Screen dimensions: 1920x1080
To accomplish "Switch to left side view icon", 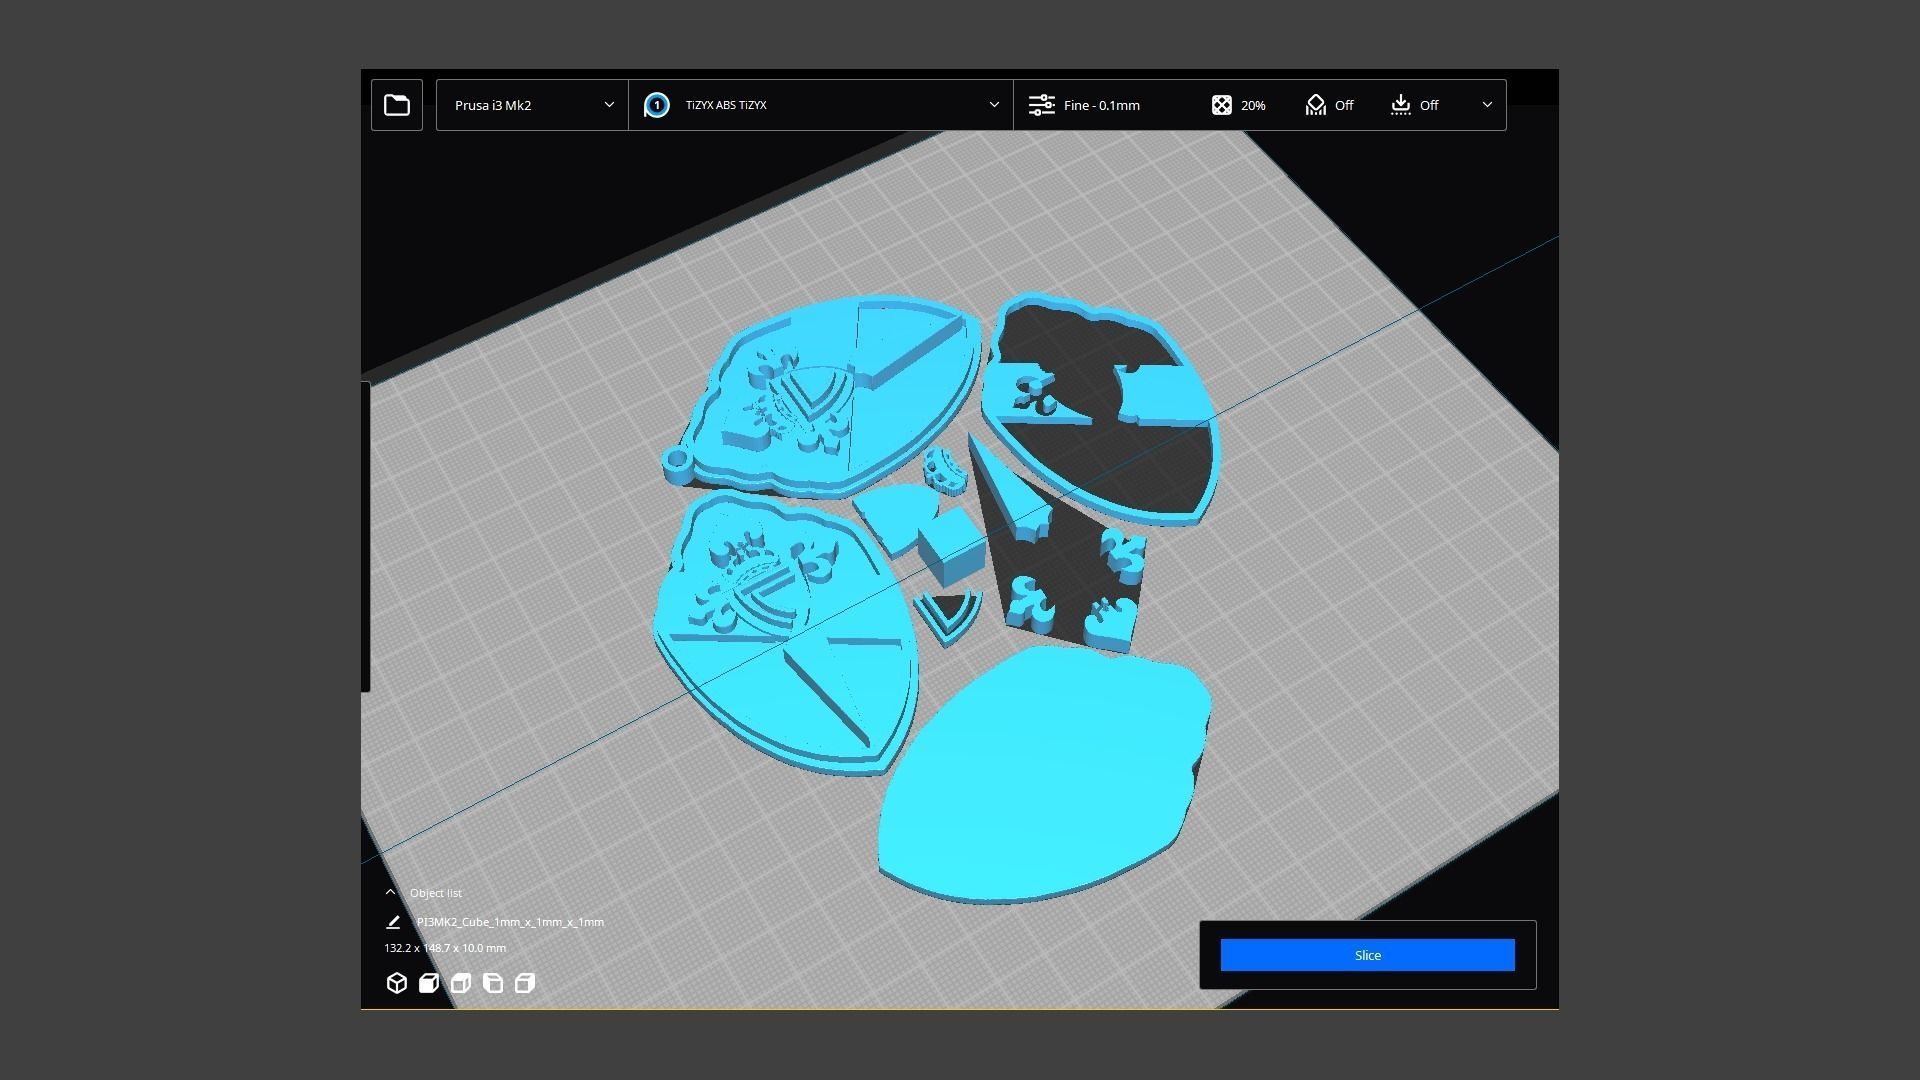I will click(493, 983).
